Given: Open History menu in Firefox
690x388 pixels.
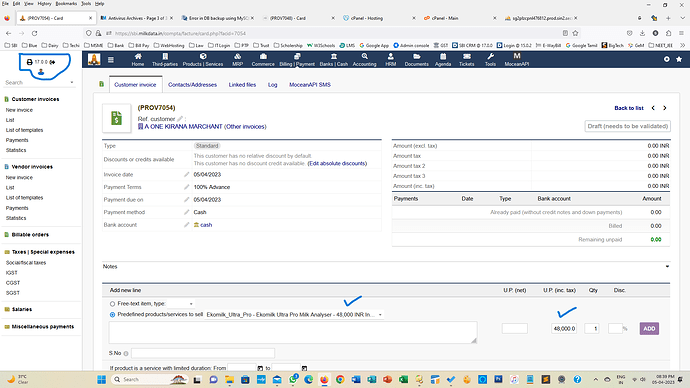Looking at the screenshot, I should (44, 4).
